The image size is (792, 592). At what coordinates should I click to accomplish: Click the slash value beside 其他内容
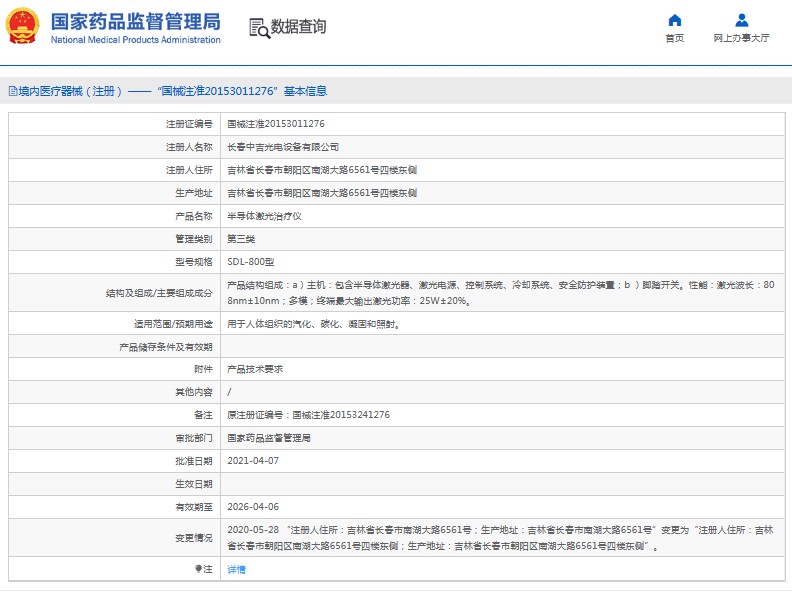229,392
